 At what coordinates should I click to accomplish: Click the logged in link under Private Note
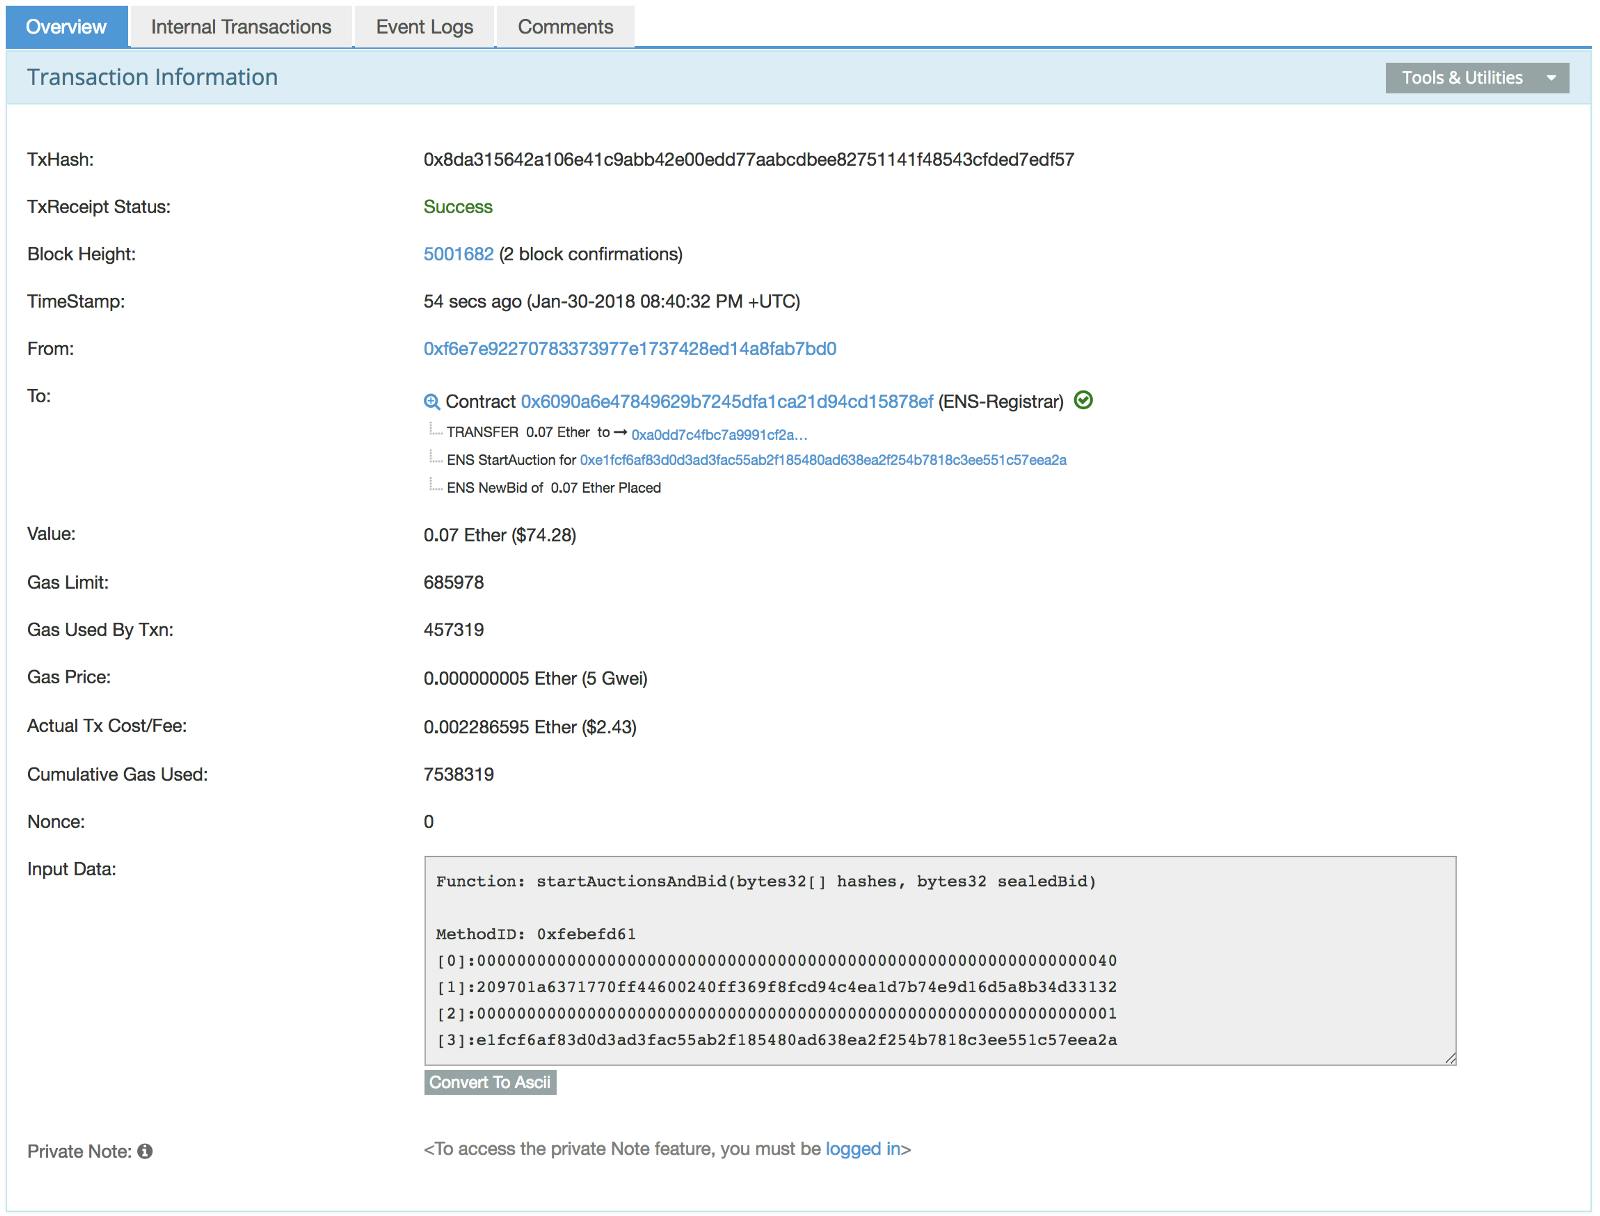[862, 1149]
